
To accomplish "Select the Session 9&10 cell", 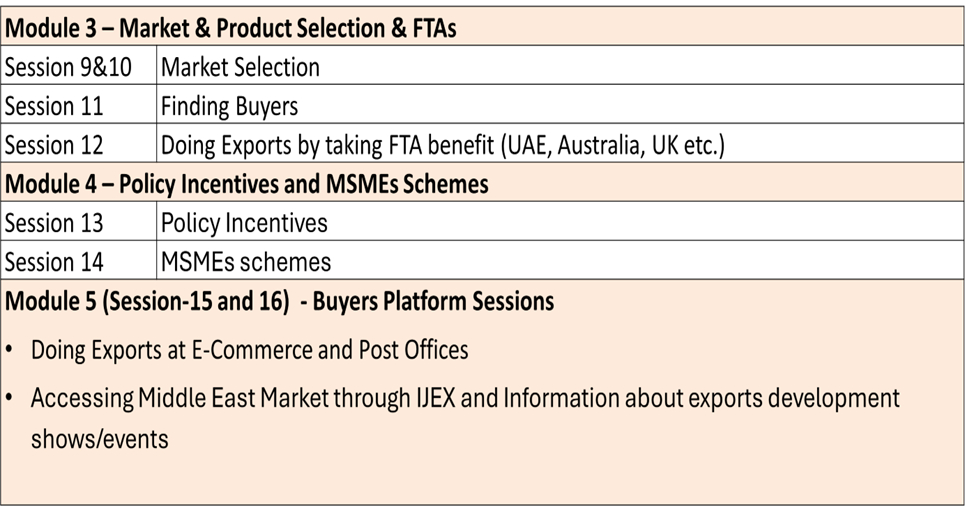I will [62, 67].
